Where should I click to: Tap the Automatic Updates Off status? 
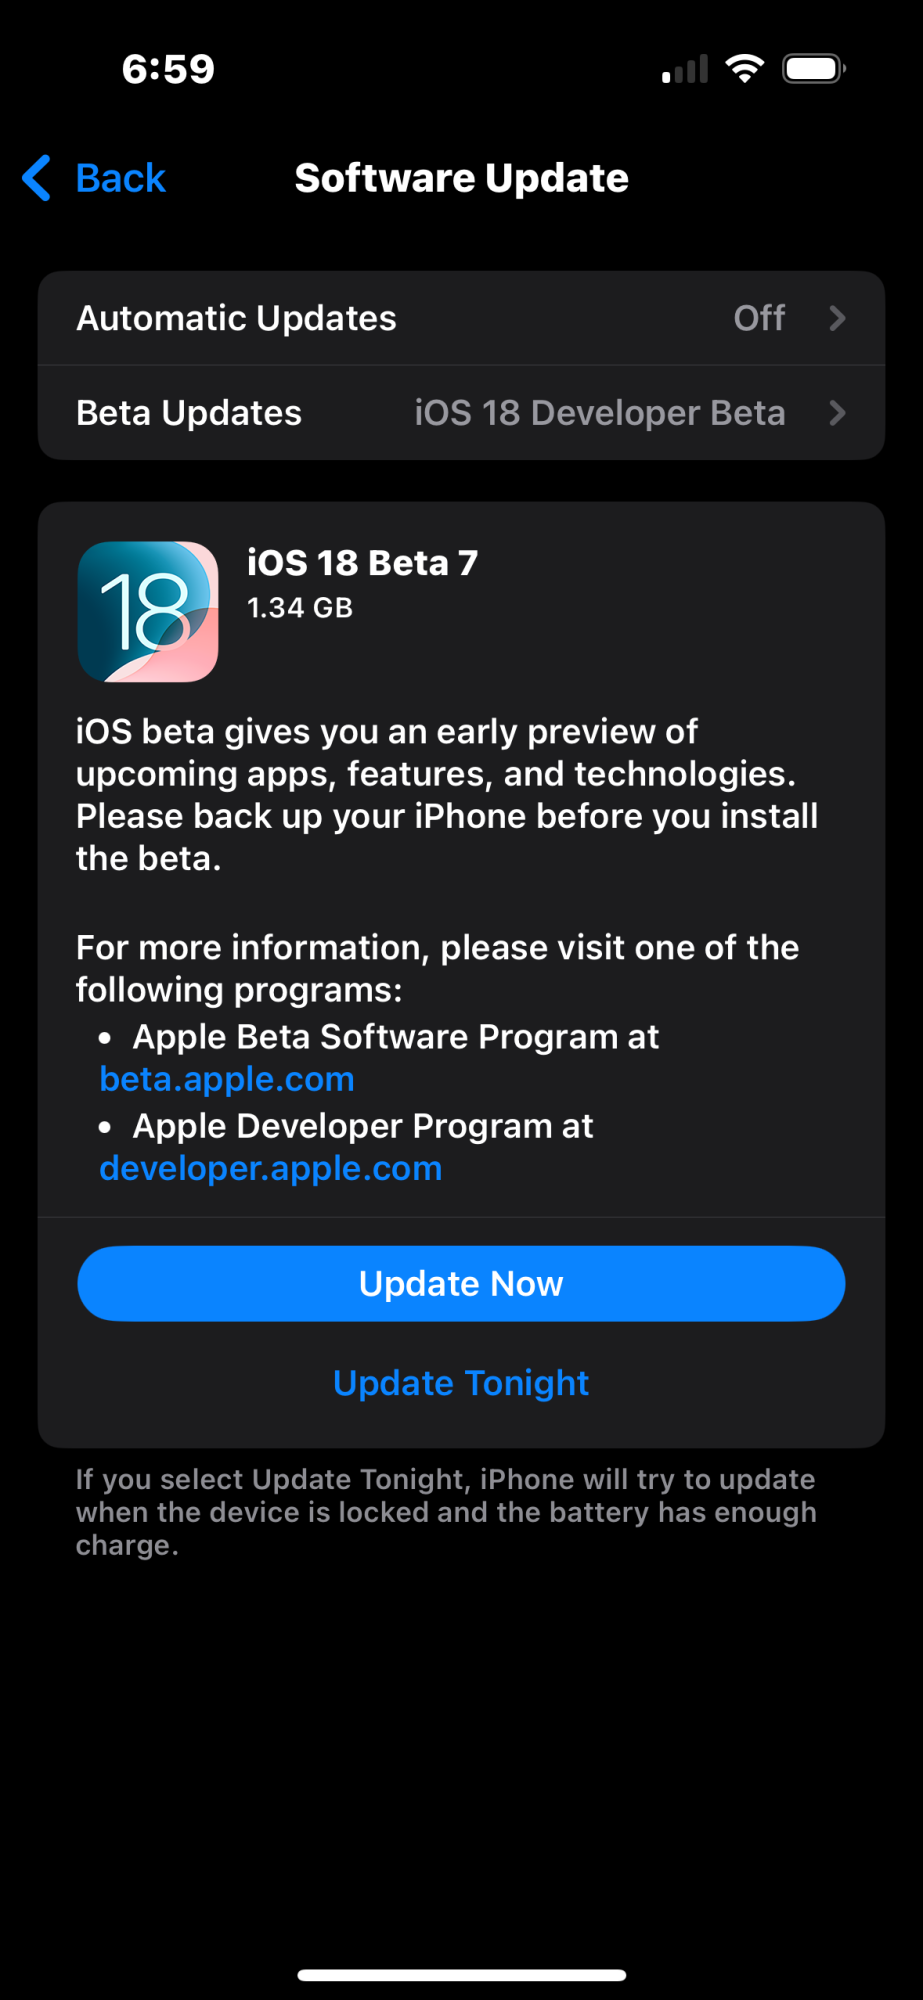tap(759, 318)
